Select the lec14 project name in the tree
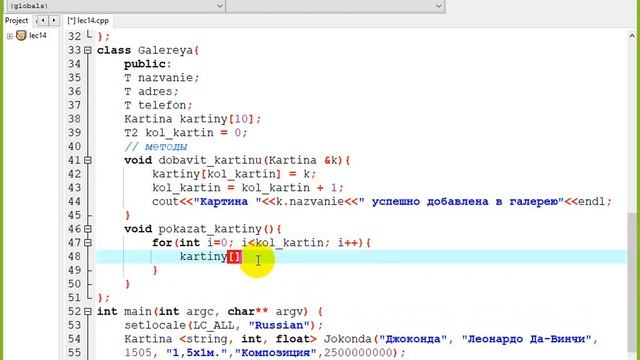The height and width of the screenshot is (360, 640). tap(38, 36)
